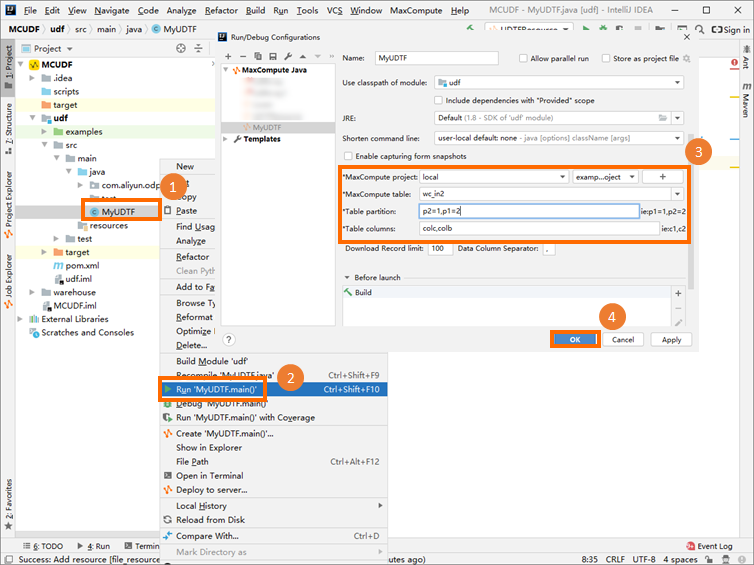Viewport: 754px width, 565px height.
Task: Collapse MaxCompute Java configurations node
Action: click(x=226, y=70)
